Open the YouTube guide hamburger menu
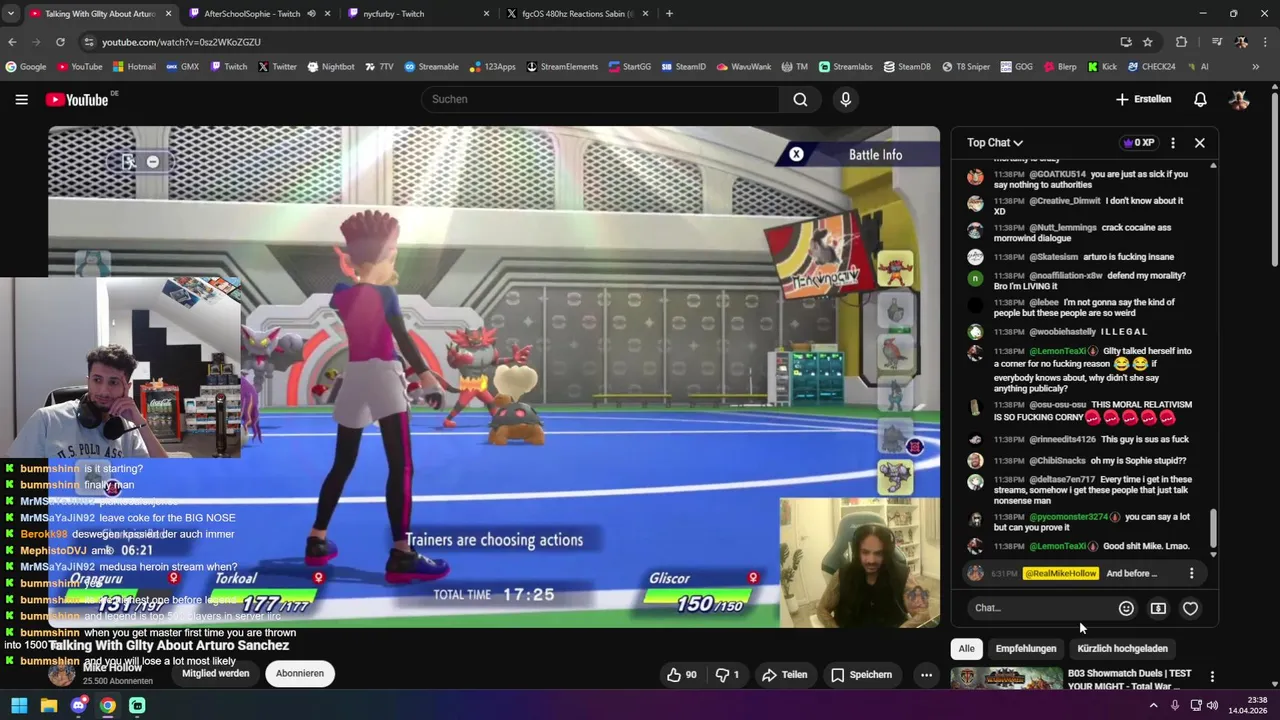 (x=21, y=99)
